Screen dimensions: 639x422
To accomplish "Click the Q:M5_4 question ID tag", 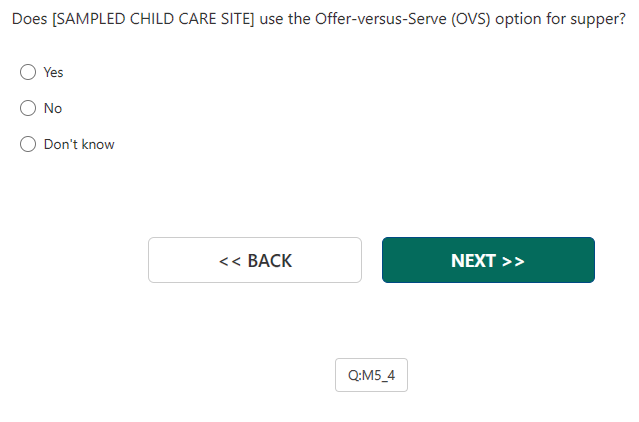I will tap(371, 375).
